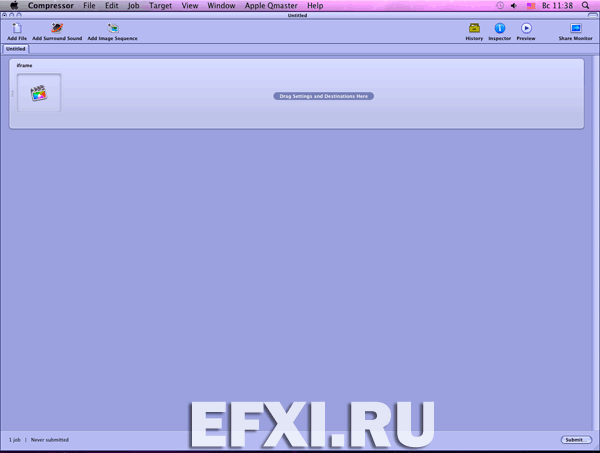600x453 pixels.
Task: Open the Apple Qmaster menu
Action: tap(271, 6)
